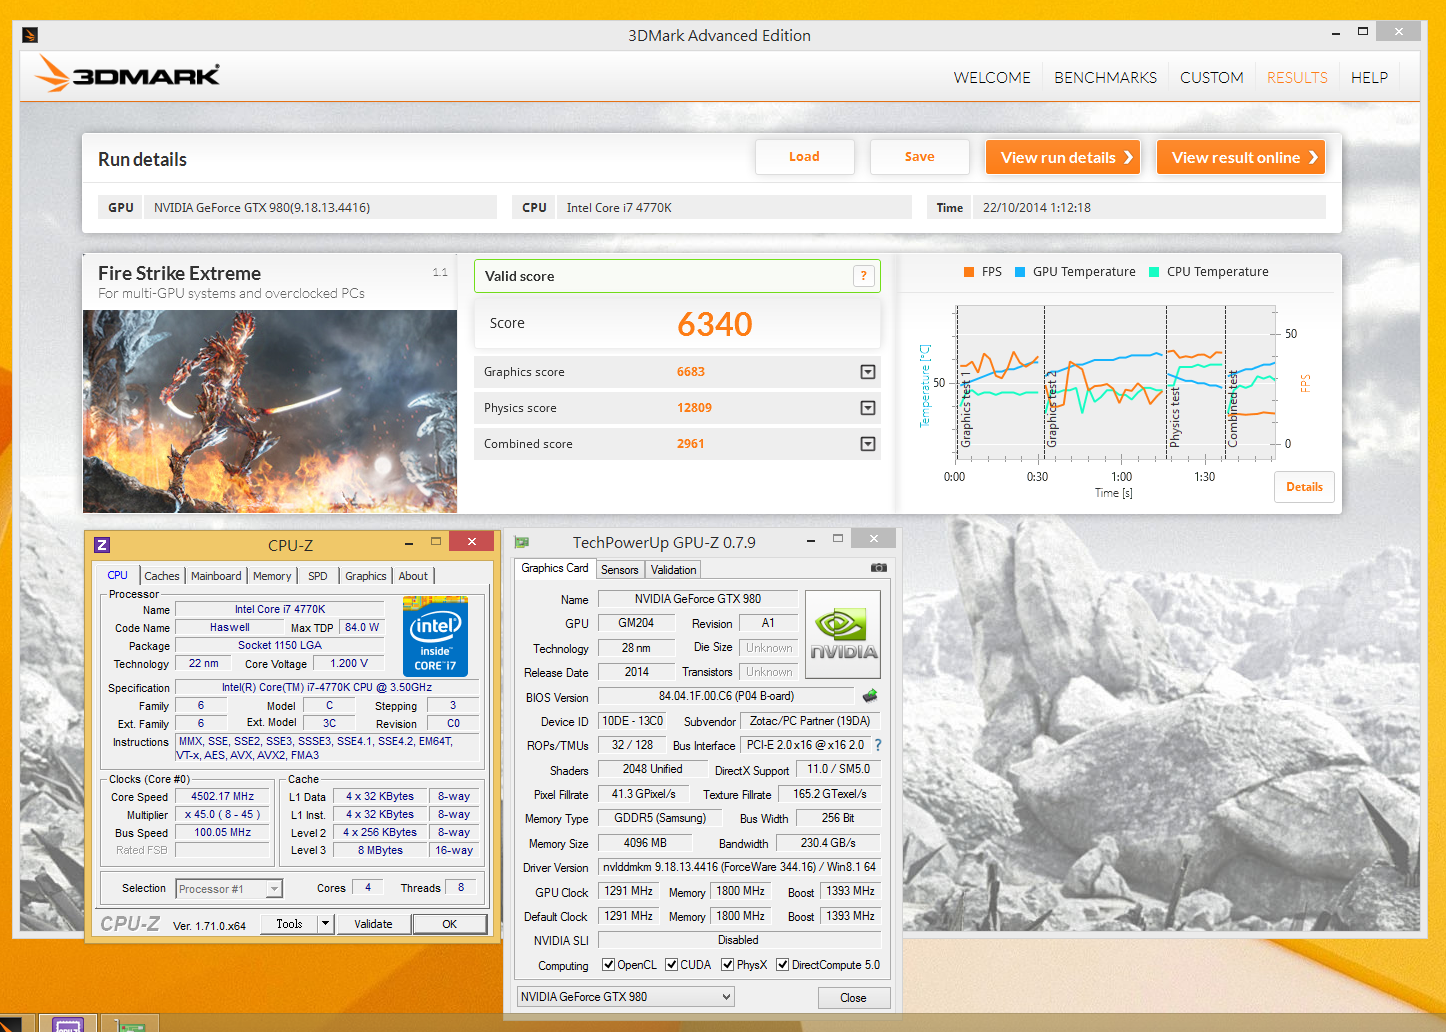Switch to GPU-Z from the taskbar icon
This screenshot has width=1446, height=1032.
130,1024
